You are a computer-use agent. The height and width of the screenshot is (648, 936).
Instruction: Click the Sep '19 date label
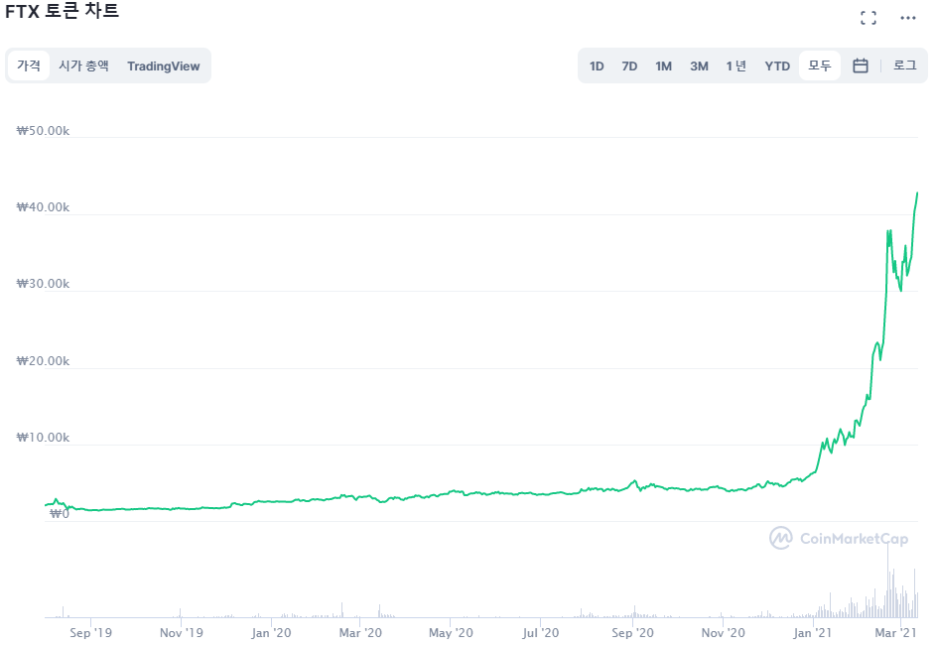point(90,632)
